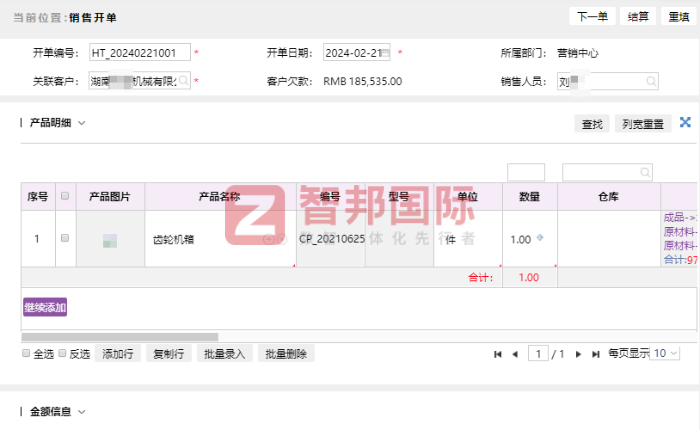
Task: Click the search magnifier in 销售人员 field
Action: click(650, 81)
